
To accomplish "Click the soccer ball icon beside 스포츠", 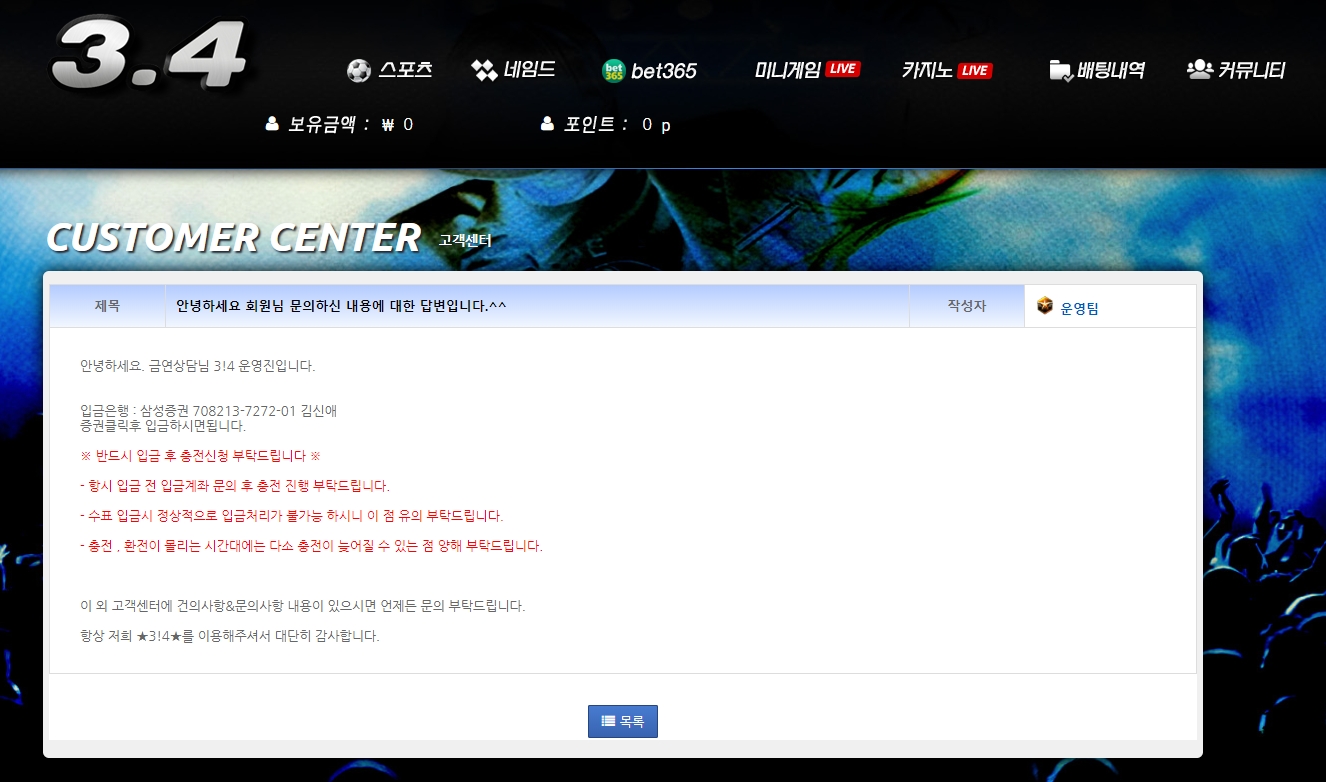I will [x=359, y=71].
